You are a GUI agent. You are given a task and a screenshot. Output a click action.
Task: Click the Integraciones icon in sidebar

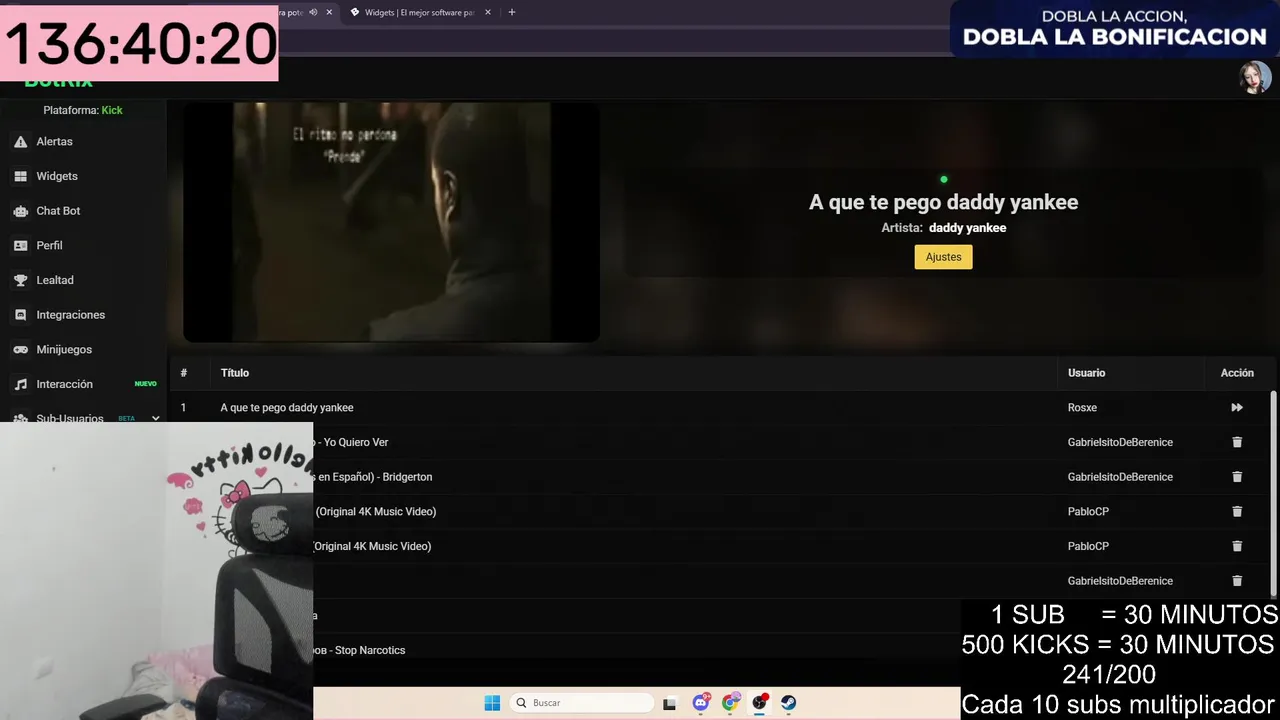(x=20, y=315)
